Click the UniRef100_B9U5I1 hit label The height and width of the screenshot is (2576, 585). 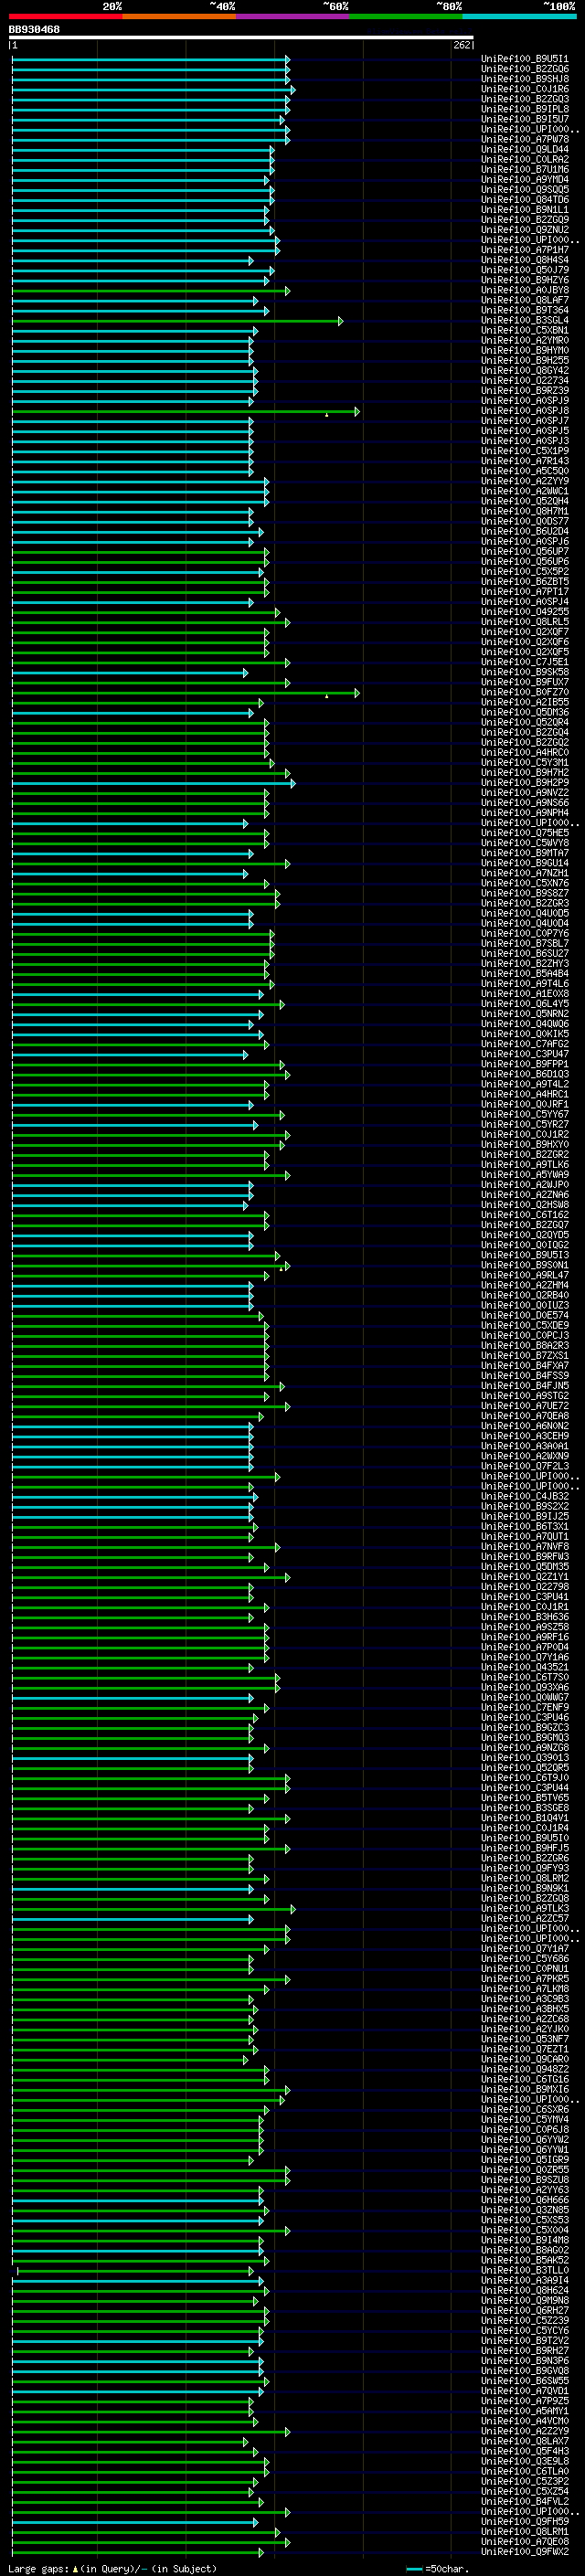click(524, 59)
